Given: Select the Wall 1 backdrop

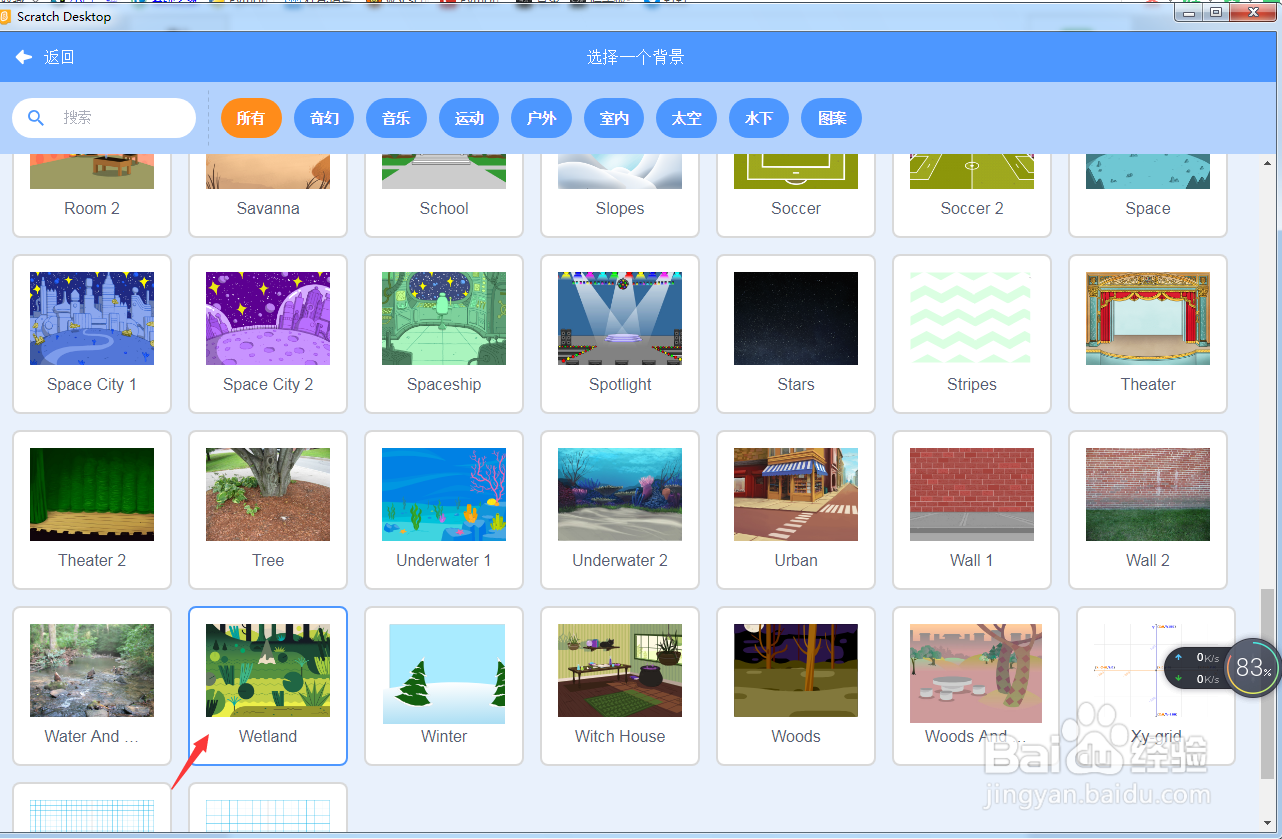Looking at the screenshot, I should coord(972,510).
